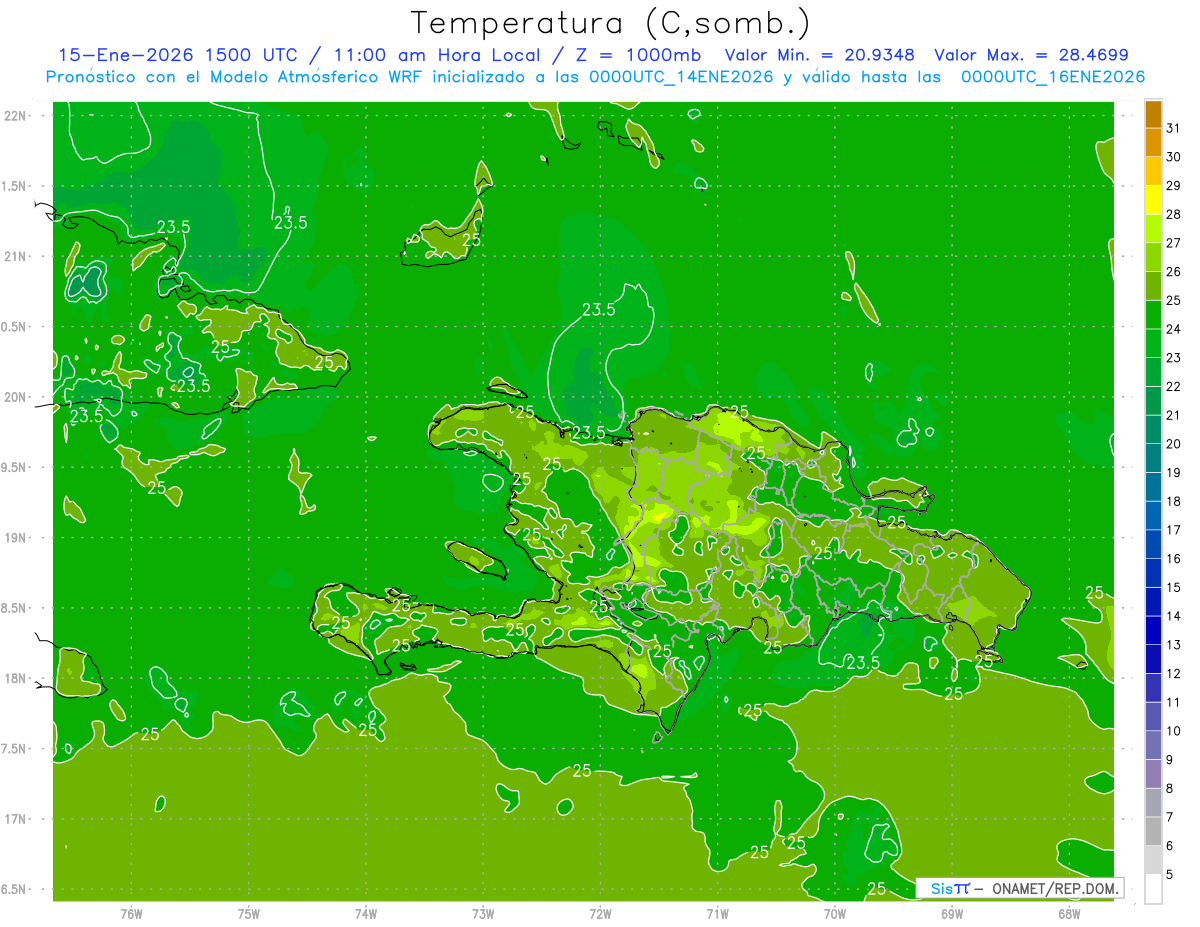Click legend value "16"
The image size is (1200, 927).
click(1174, 559)
